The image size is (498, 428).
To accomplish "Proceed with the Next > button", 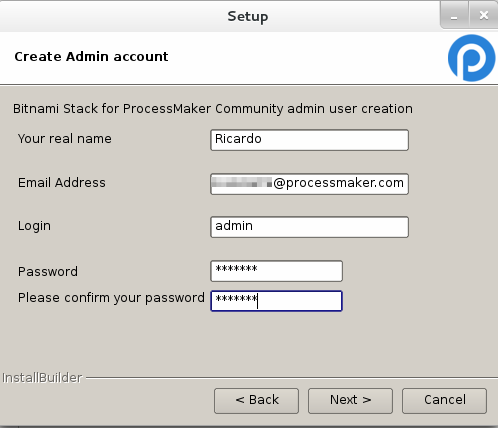I will pyautogui.click(x=350, y=401).
